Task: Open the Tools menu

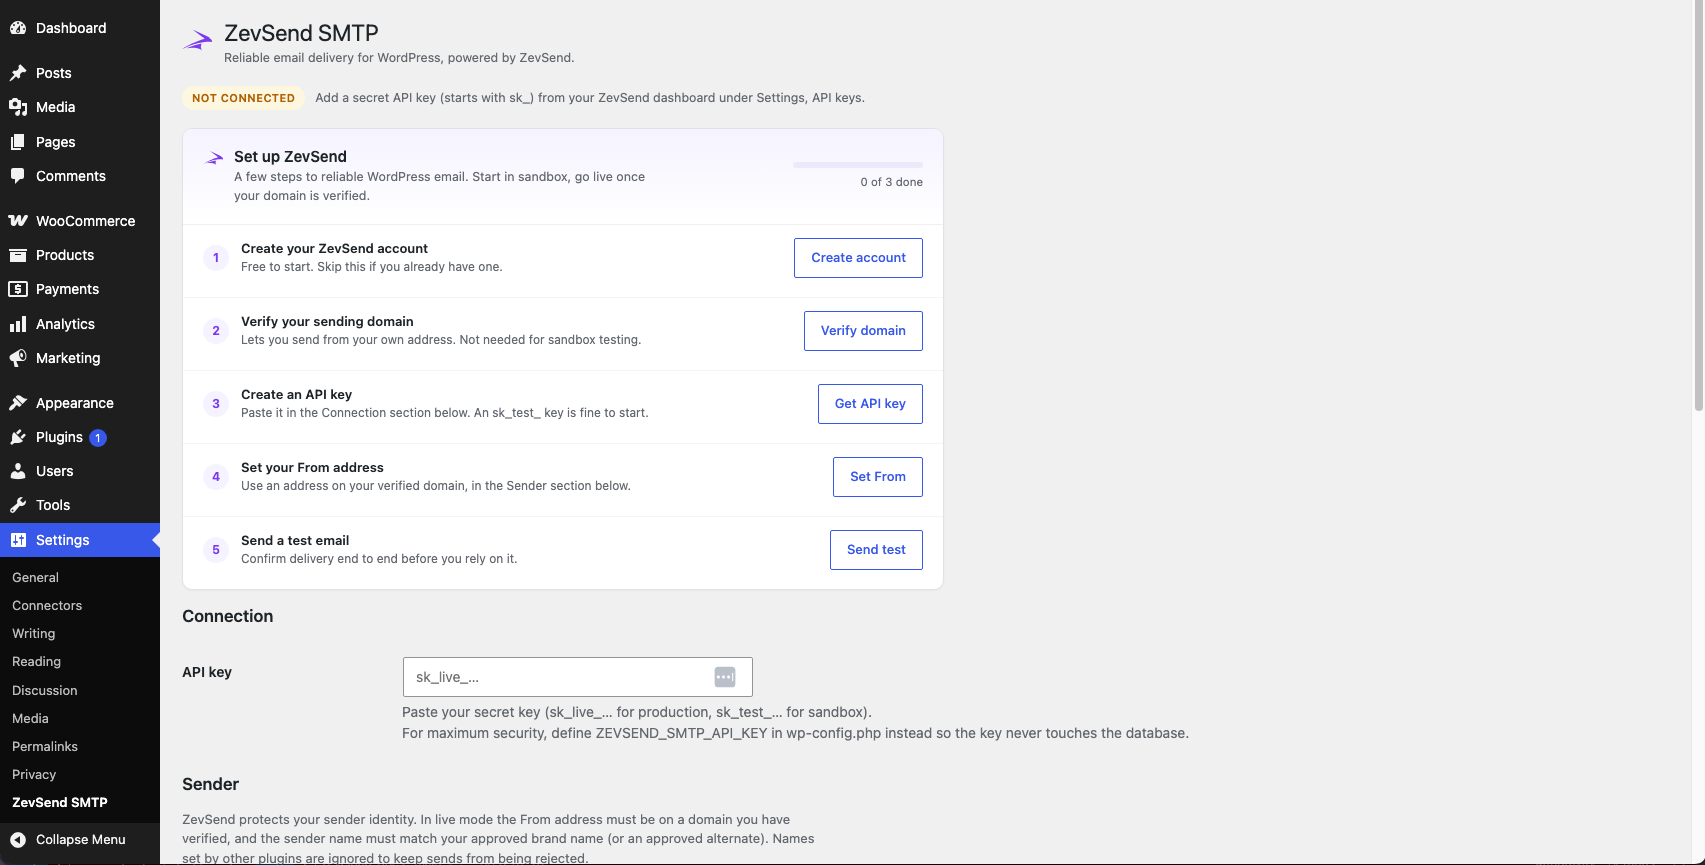Action: (80, 505)
